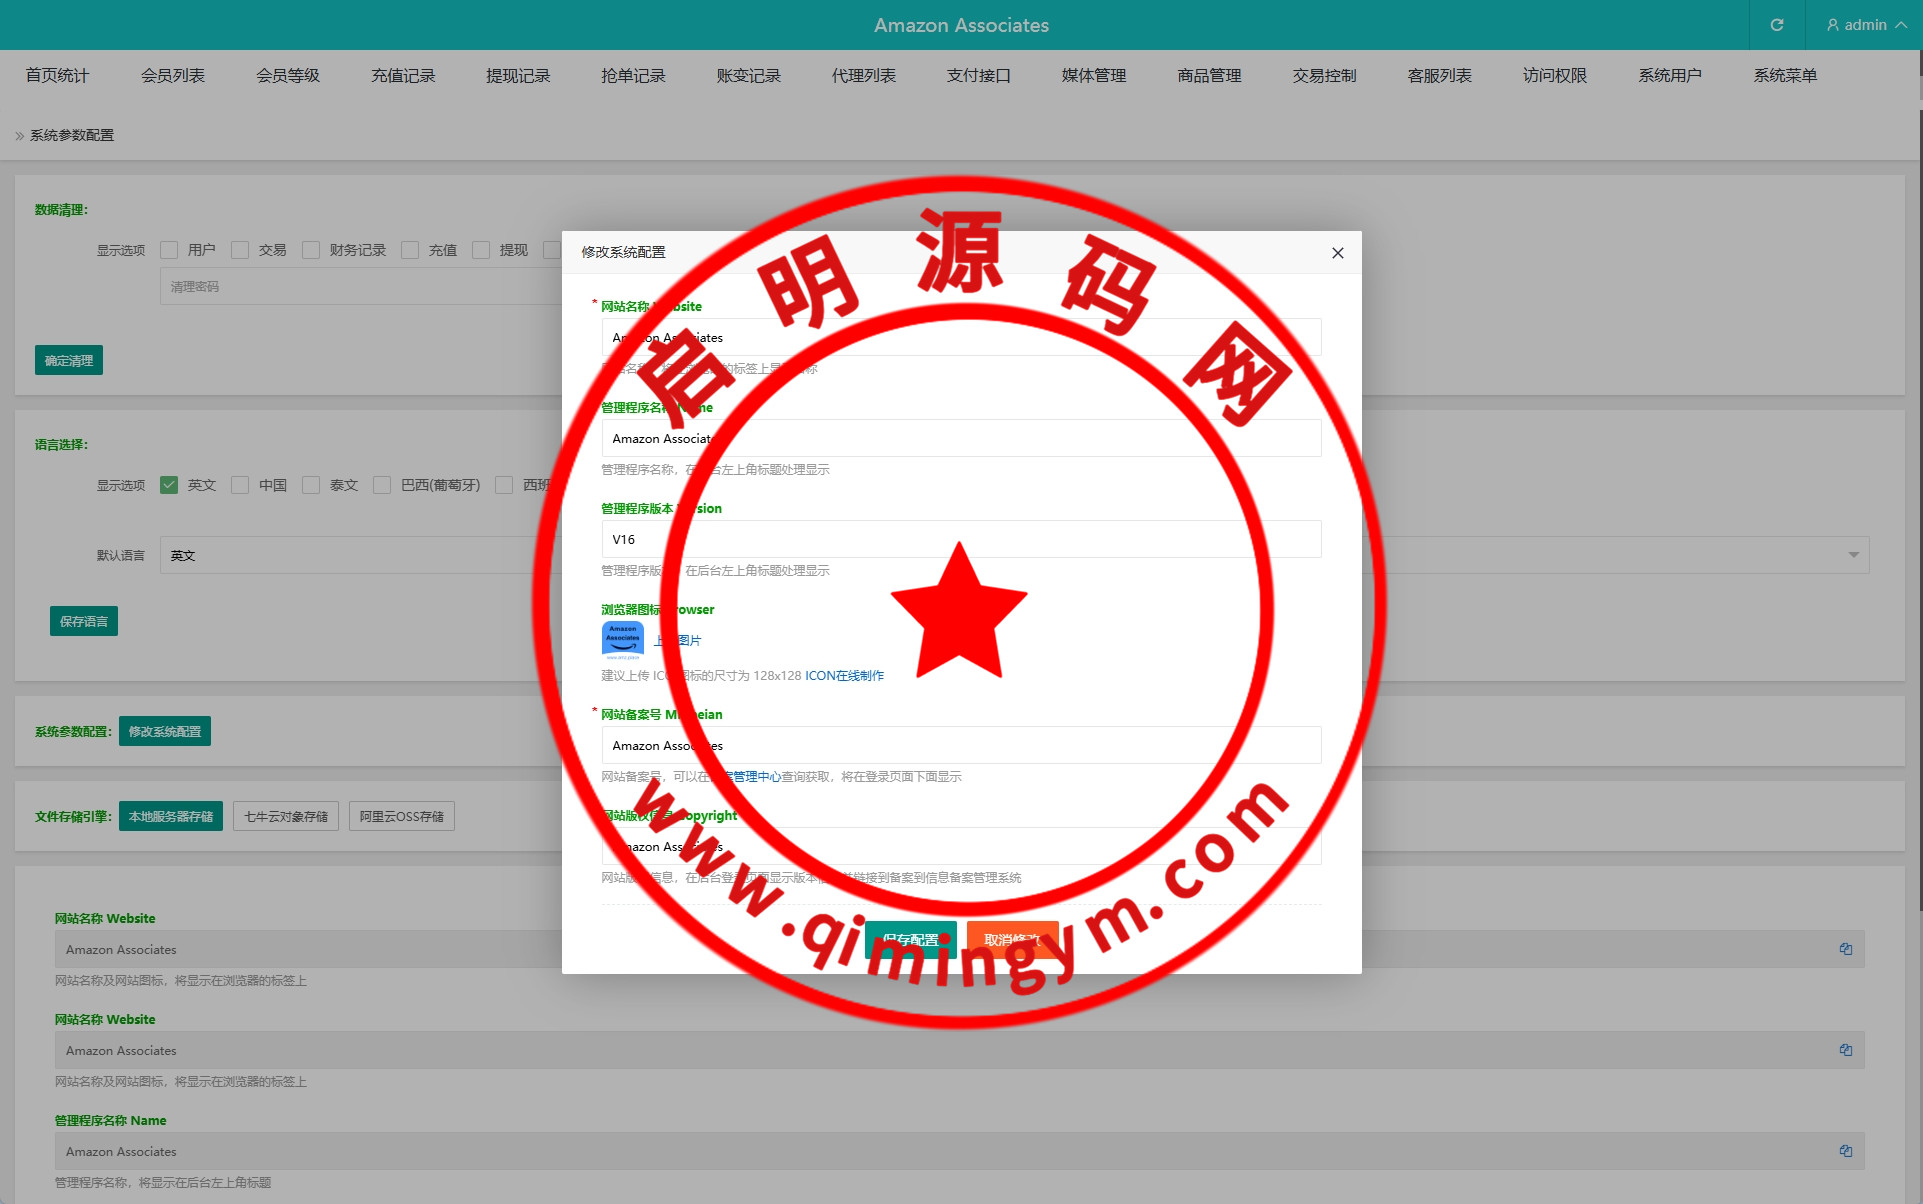Viewport: 1923px width, 1204px height.
Task: Enable the 中国 language checkbox
Action: point(240,485)
